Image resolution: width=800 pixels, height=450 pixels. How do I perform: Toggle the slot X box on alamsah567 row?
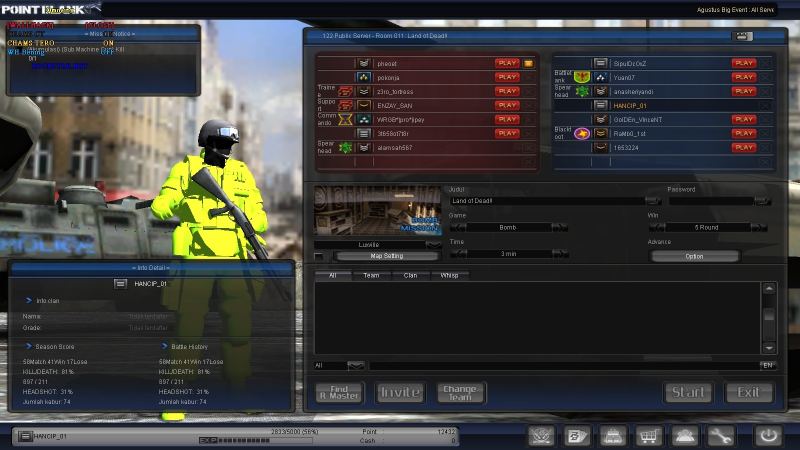(x=529, y=147)
